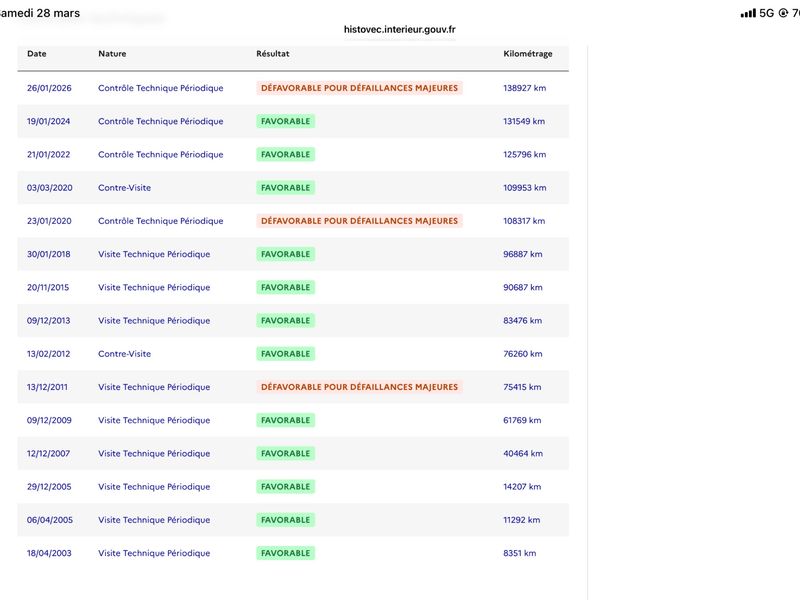The width and height of the screenshot is (800, 600).
Task: Click the 131549 km mileage value
Action: (524, 121)
